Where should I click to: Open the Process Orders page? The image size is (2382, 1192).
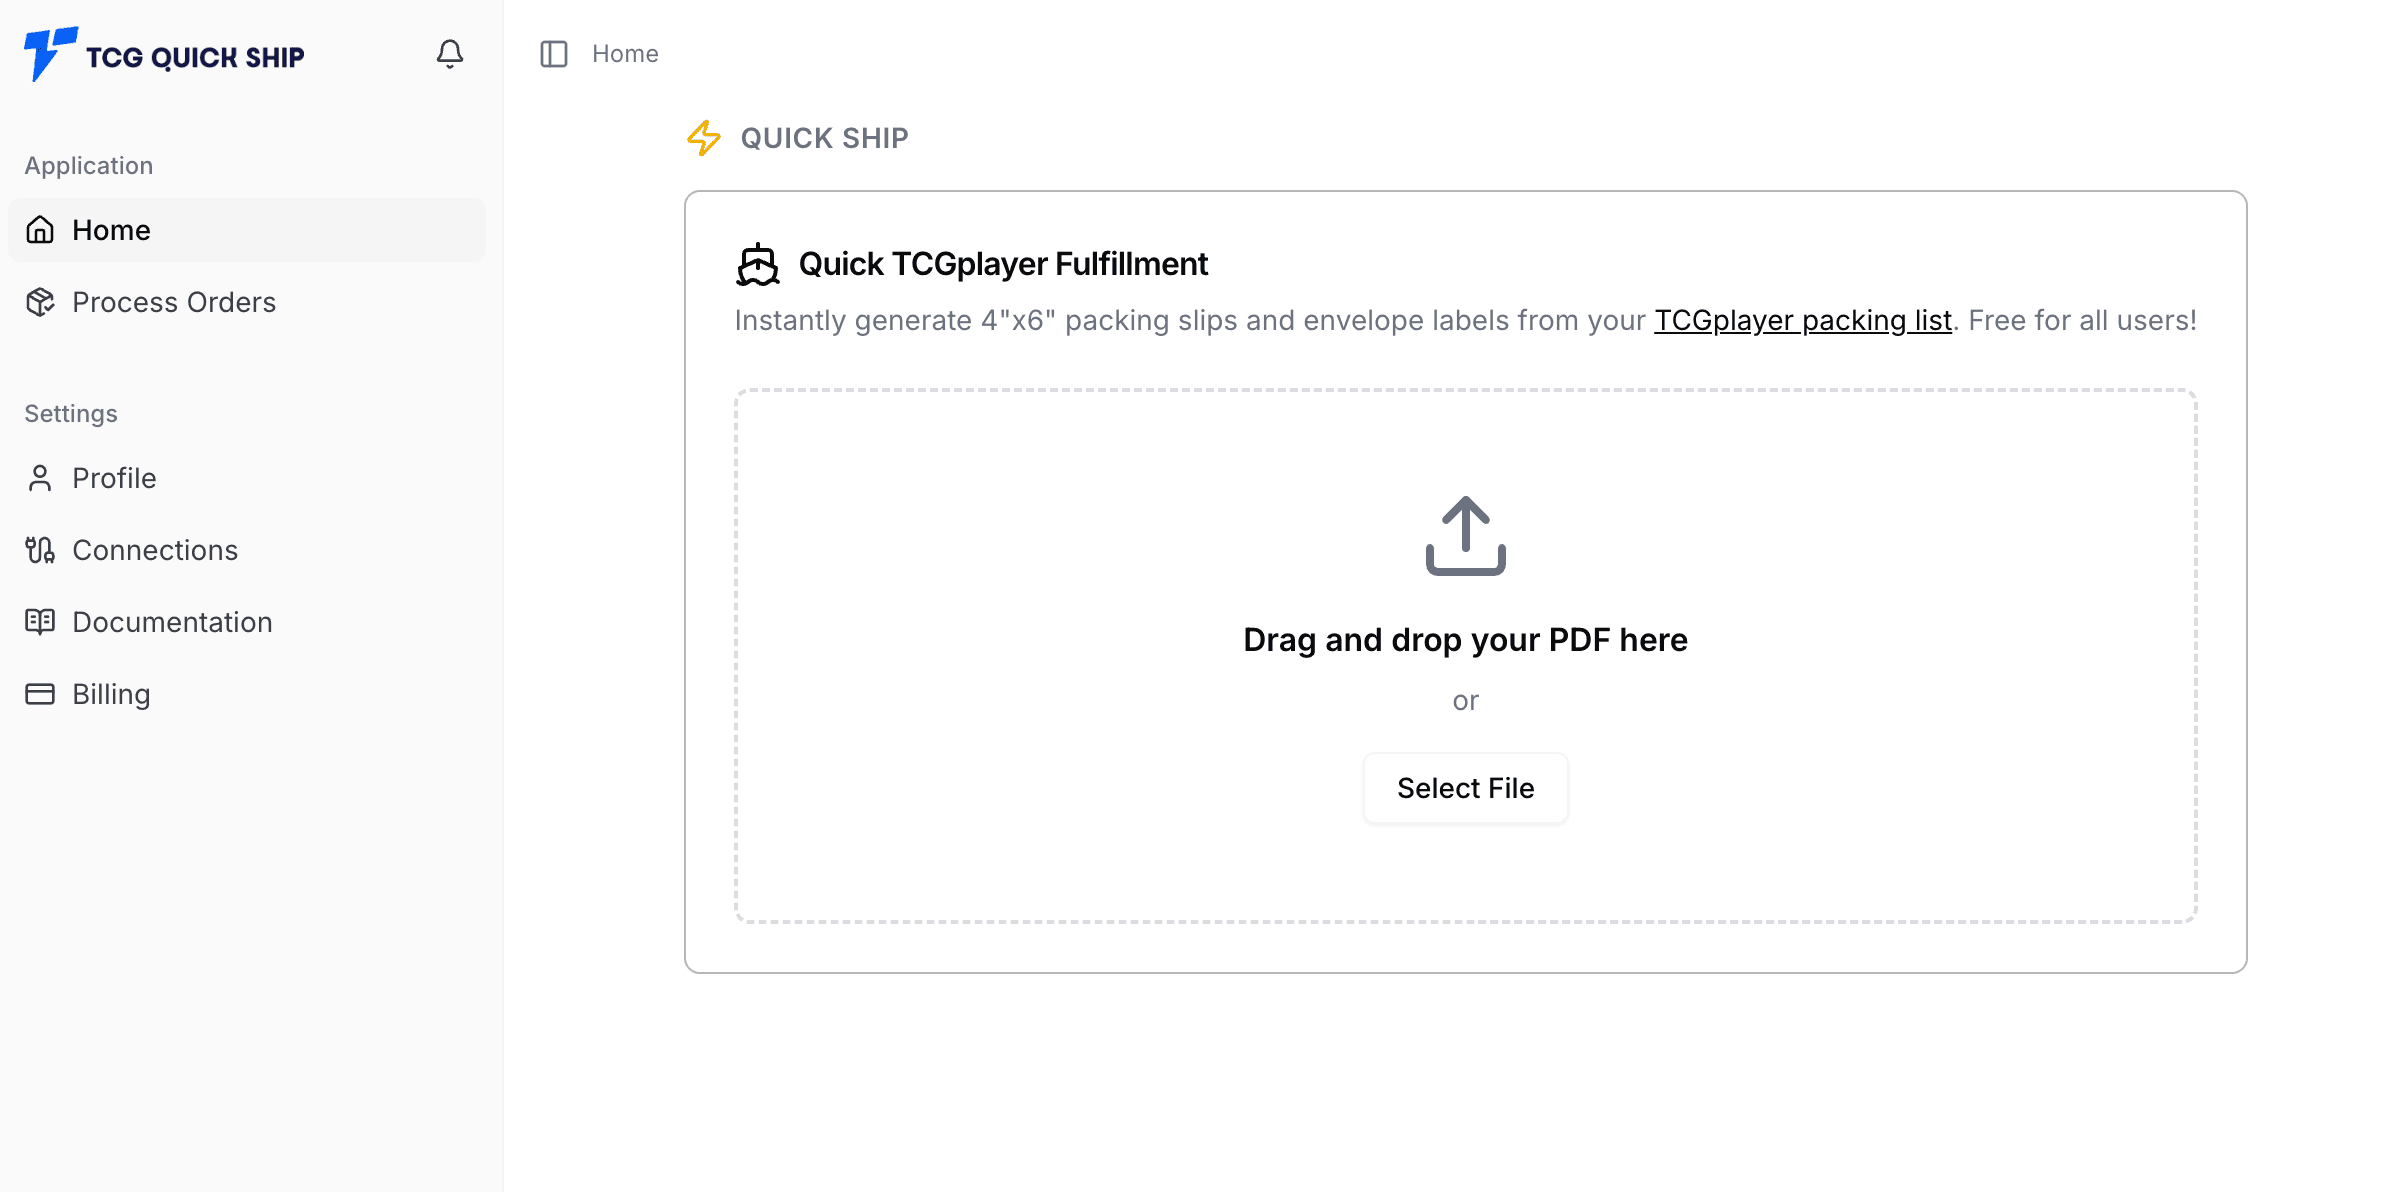coord(174,302)
